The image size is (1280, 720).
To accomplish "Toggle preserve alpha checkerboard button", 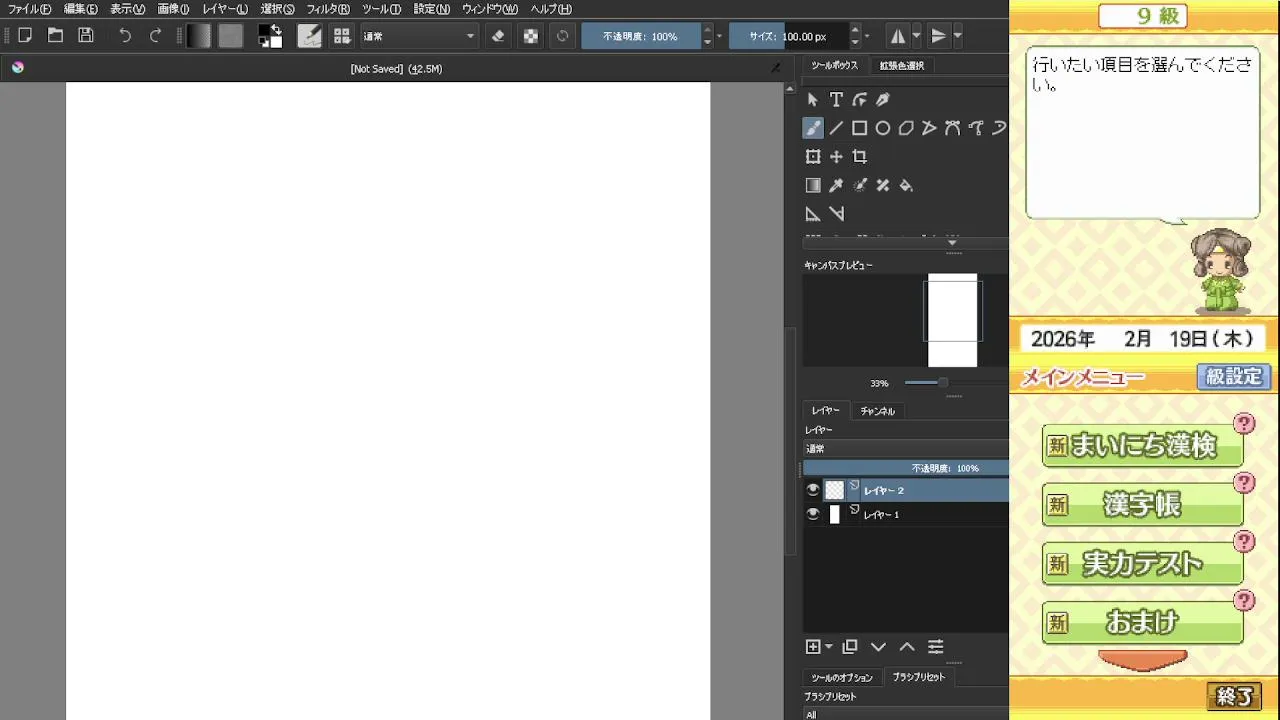I will point(531,36).
